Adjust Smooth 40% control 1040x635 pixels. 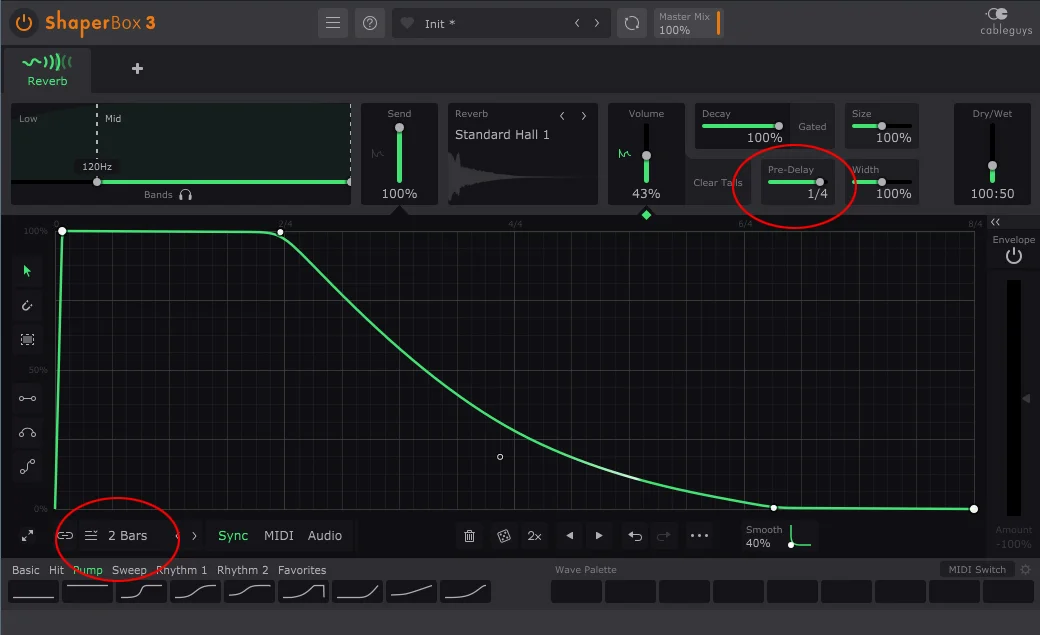click(778, 536)
